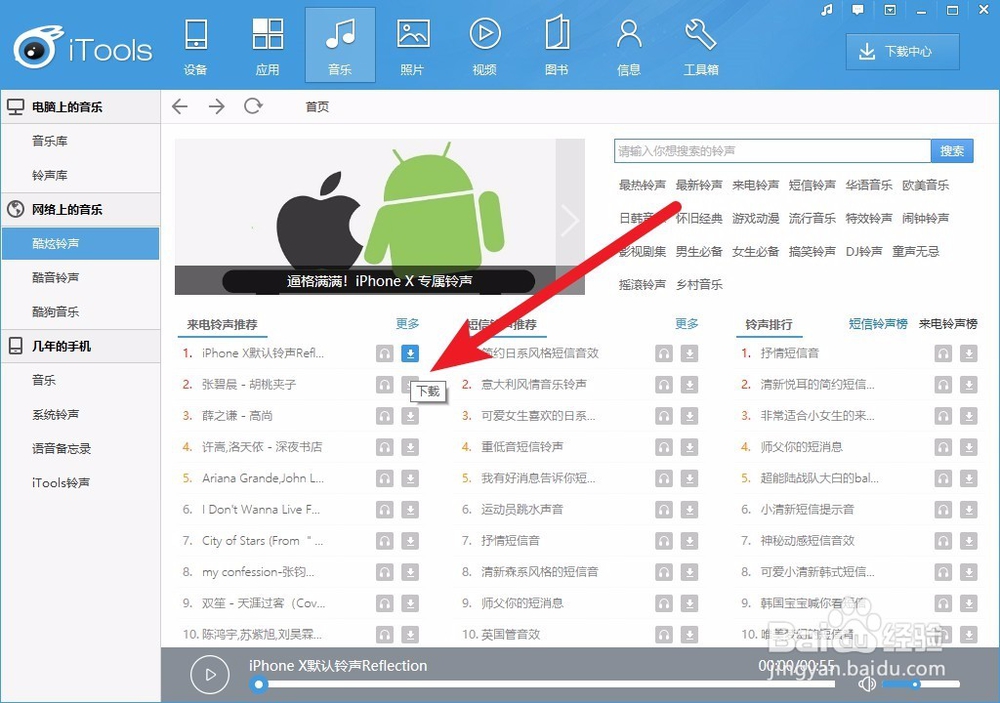This screenshot has width=1000, height=703.
Task: Open the 应用 (Apps) section
Action: [x=268, y=46]
